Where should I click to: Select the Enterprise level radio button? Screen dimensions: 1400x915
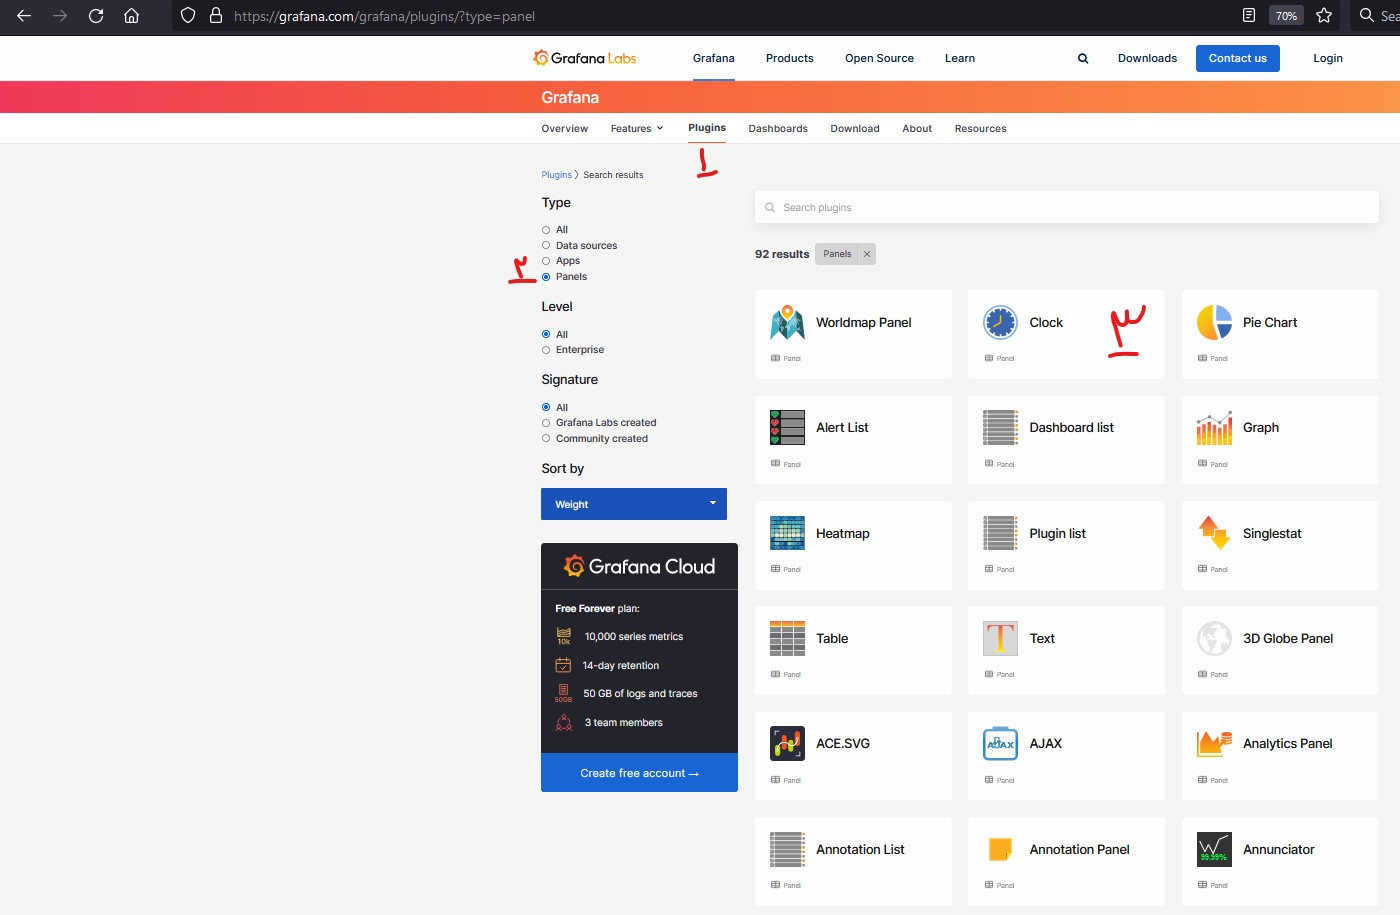546,350
